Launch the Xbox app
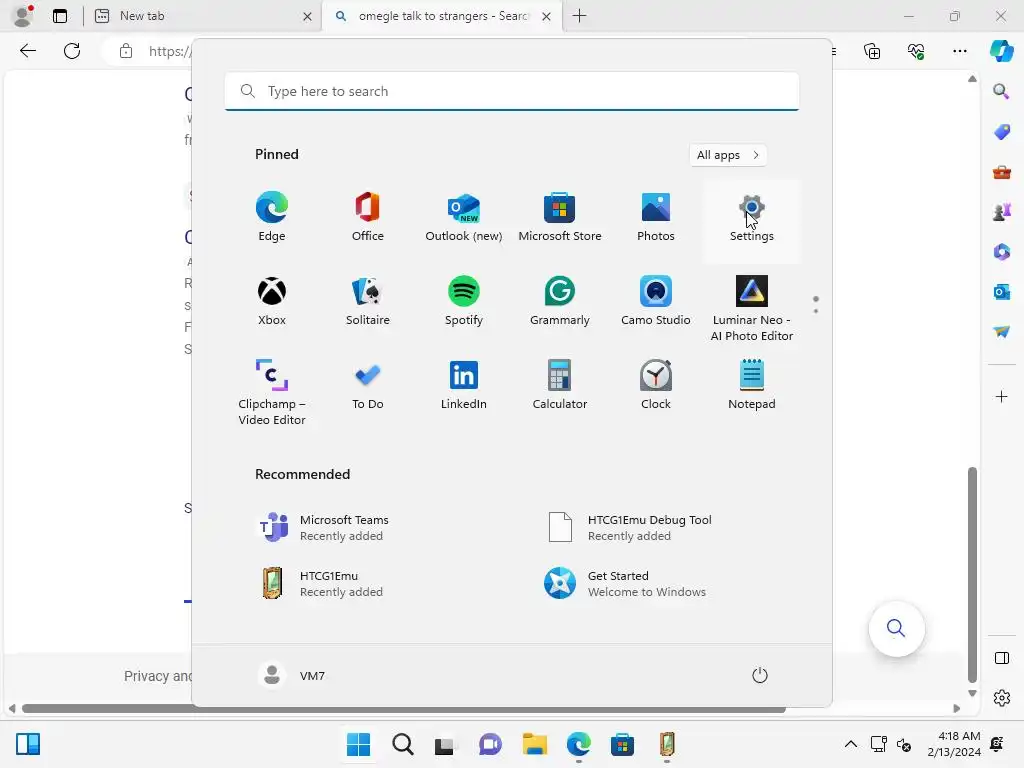 [272, 302]
